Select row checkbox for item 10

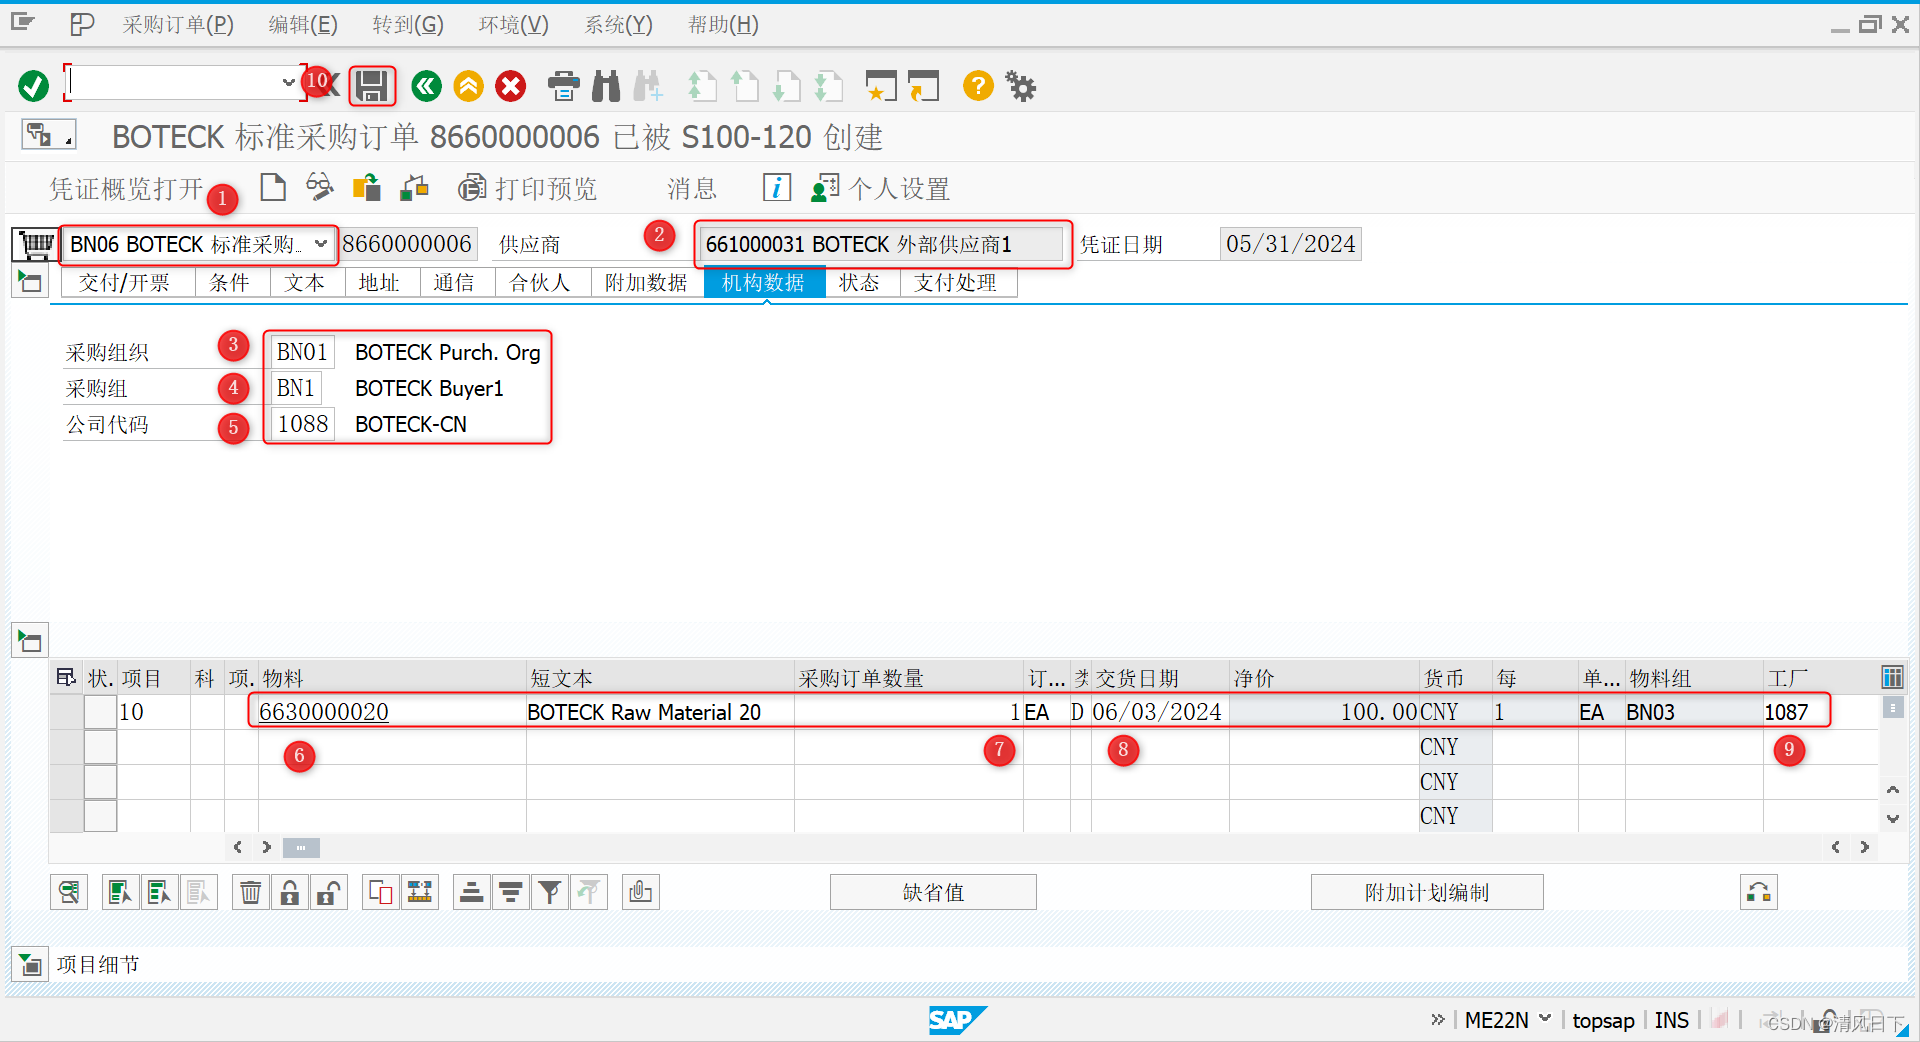100,712
